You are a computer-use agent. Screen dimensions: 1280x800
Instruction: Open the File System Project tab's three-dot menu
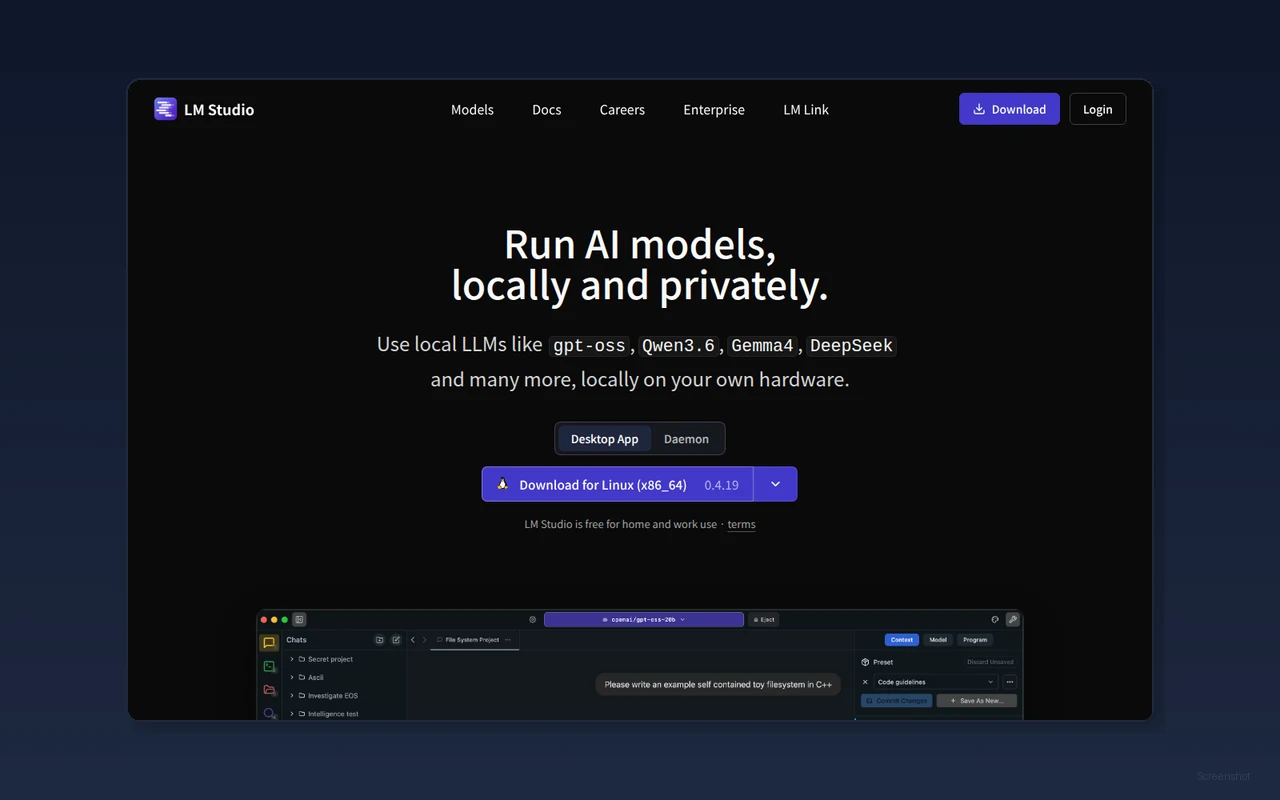pyautogui.click(x=508, y=640)
